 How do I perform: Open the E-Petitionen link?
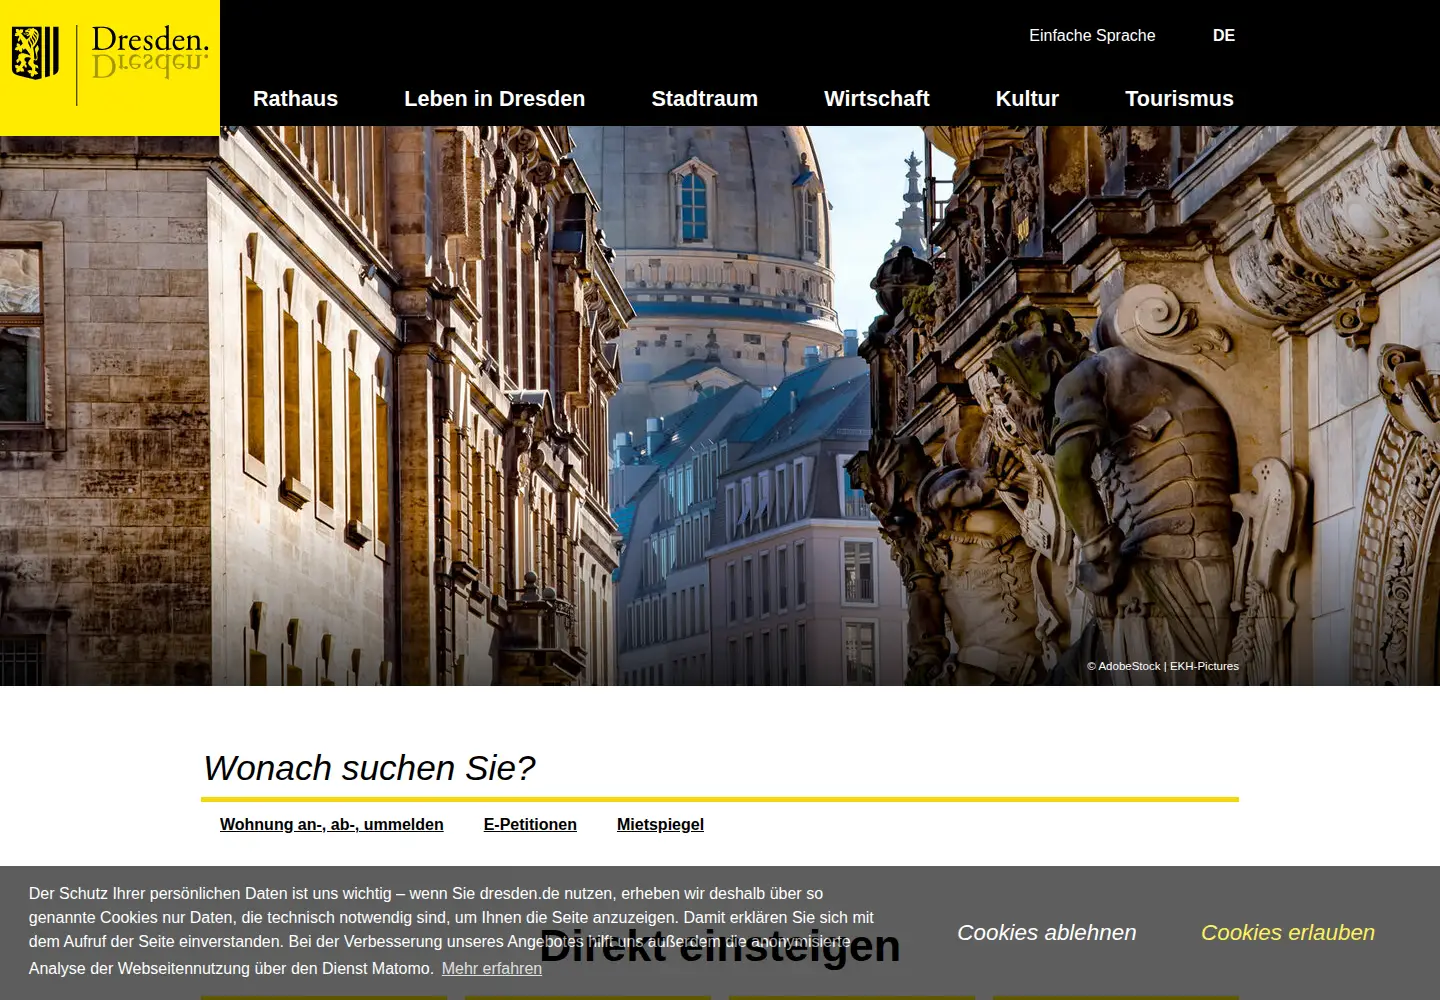(x=530, y=824)
